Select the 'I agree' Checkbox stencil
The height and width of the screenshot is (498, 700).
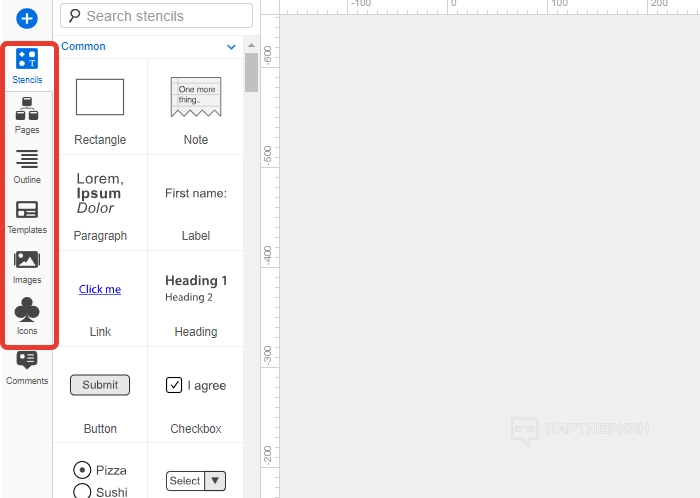[196, 395]
